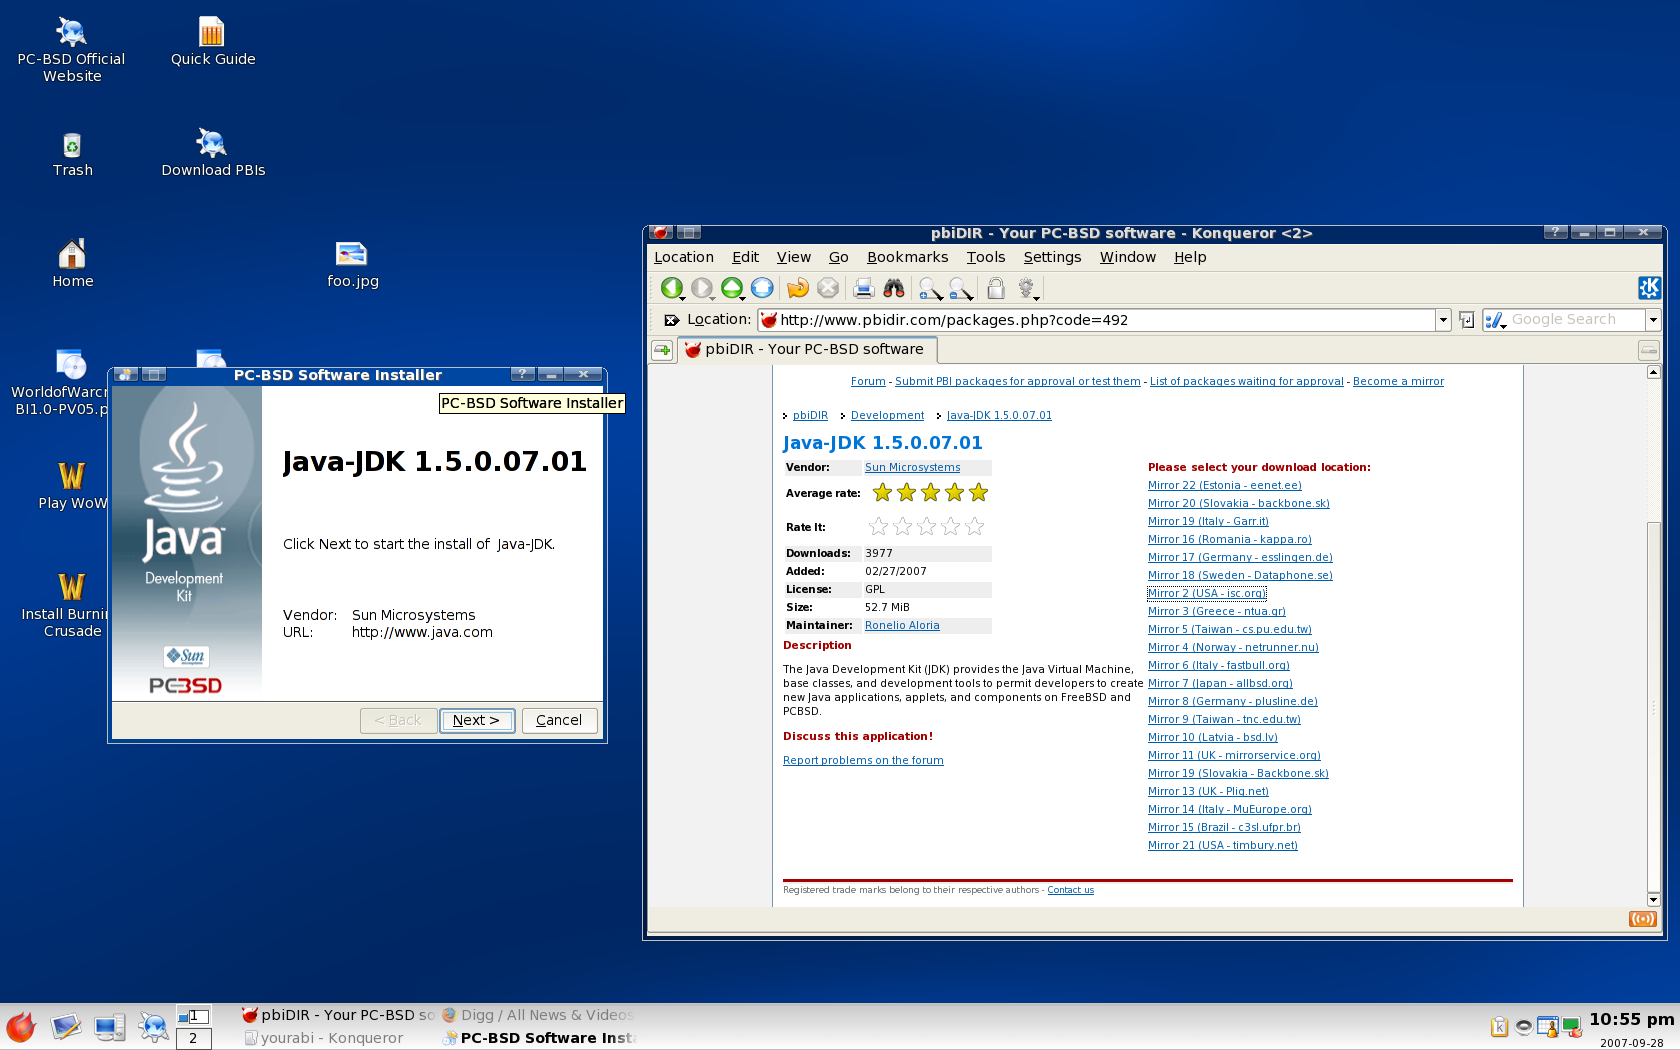Screen dimensions: 1680x1050
Task: Open the PC-BSD start menu flame icon
Action: [21, 1027]
